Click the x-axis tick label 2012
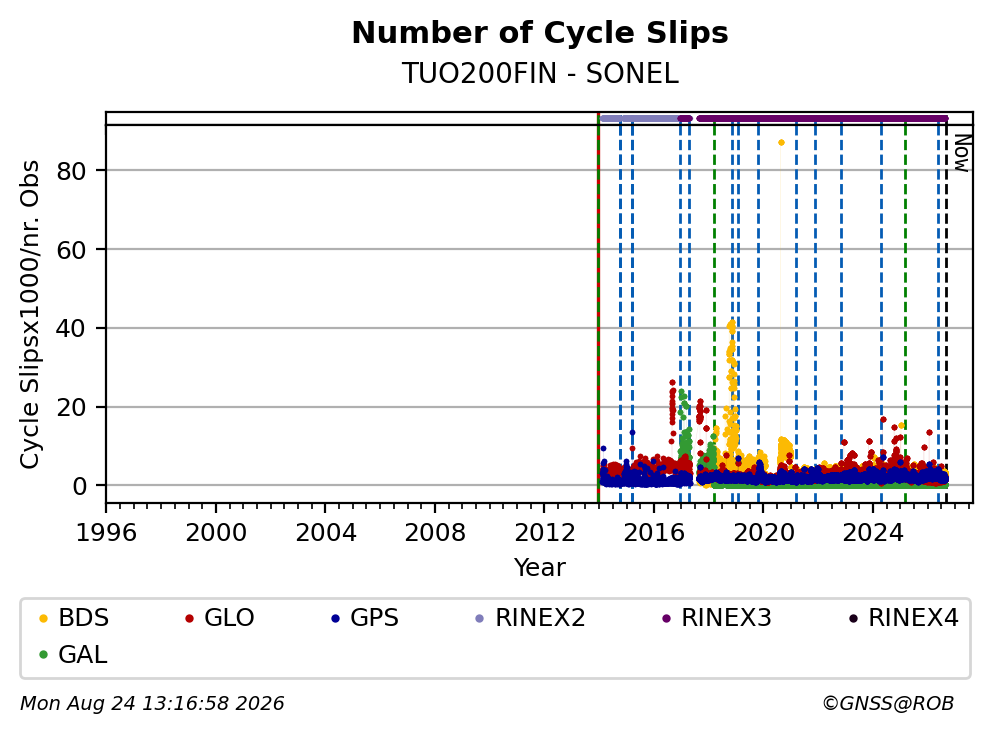Viewport: 992px width, 734px height. [544, 533]
